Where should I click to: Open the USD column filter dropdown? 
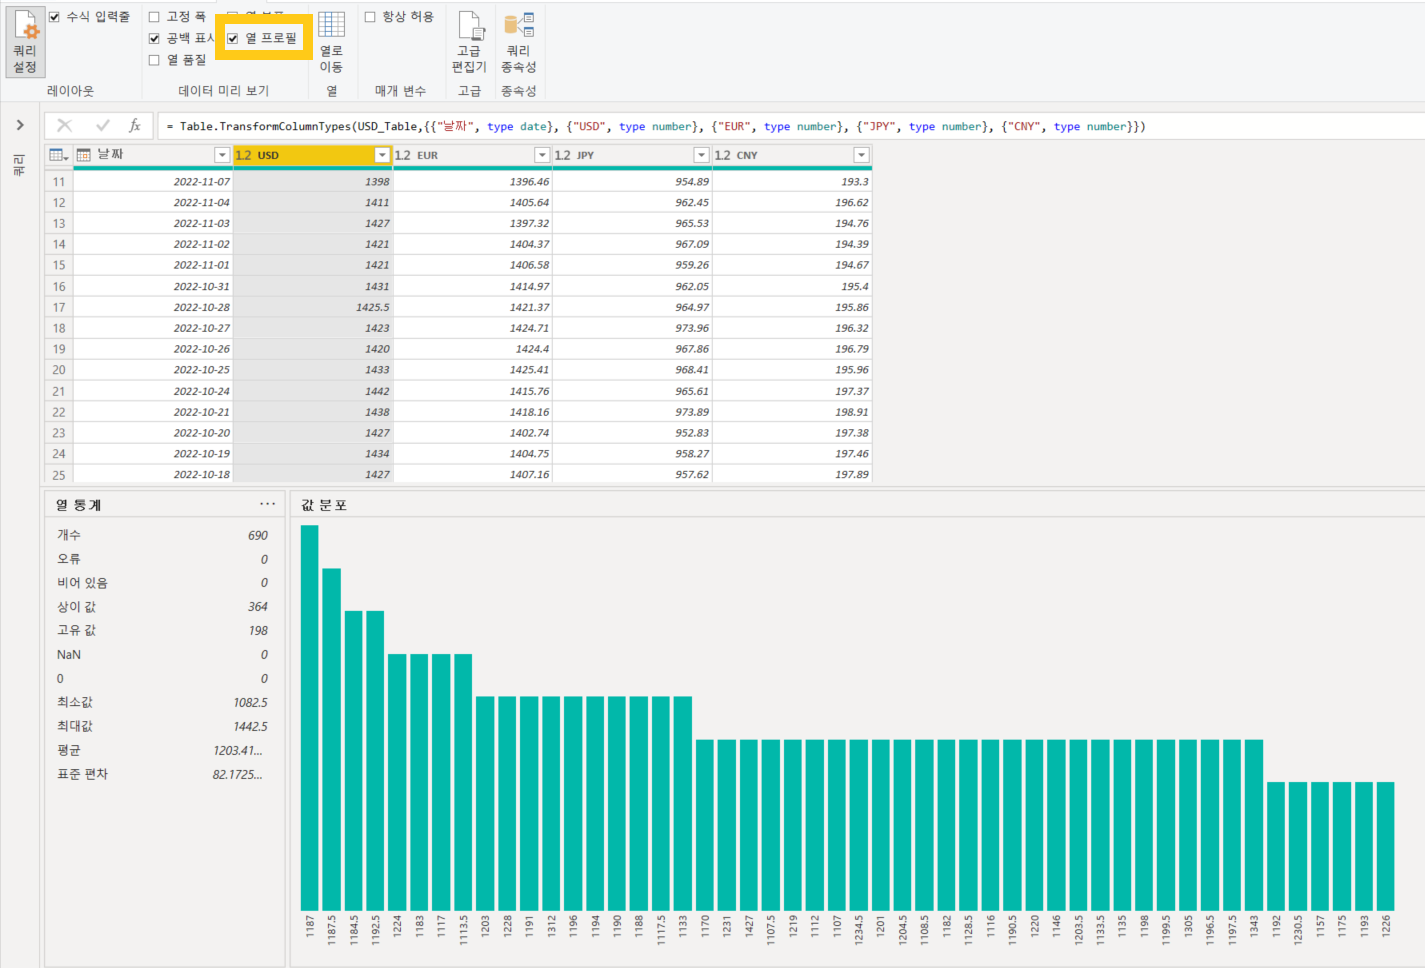(x=382, y=155)
